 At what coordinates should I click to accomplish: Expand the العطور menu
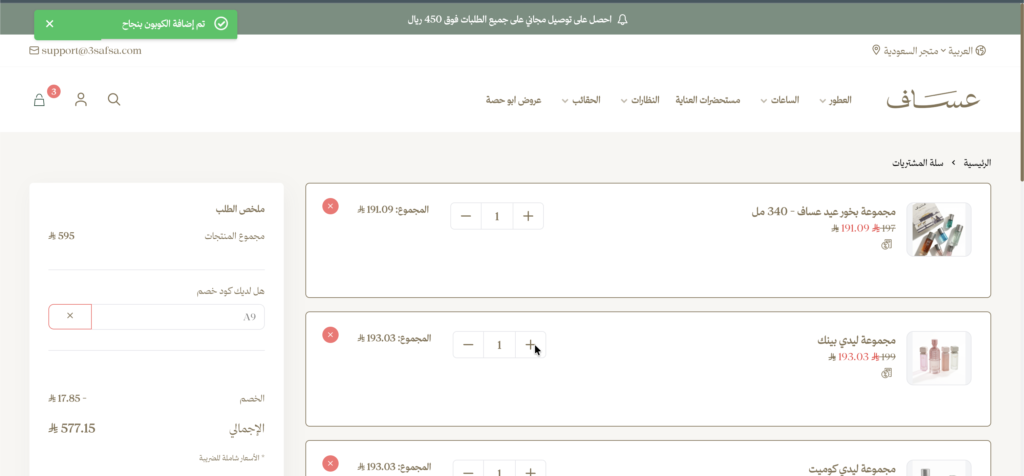tap(837, 100)
